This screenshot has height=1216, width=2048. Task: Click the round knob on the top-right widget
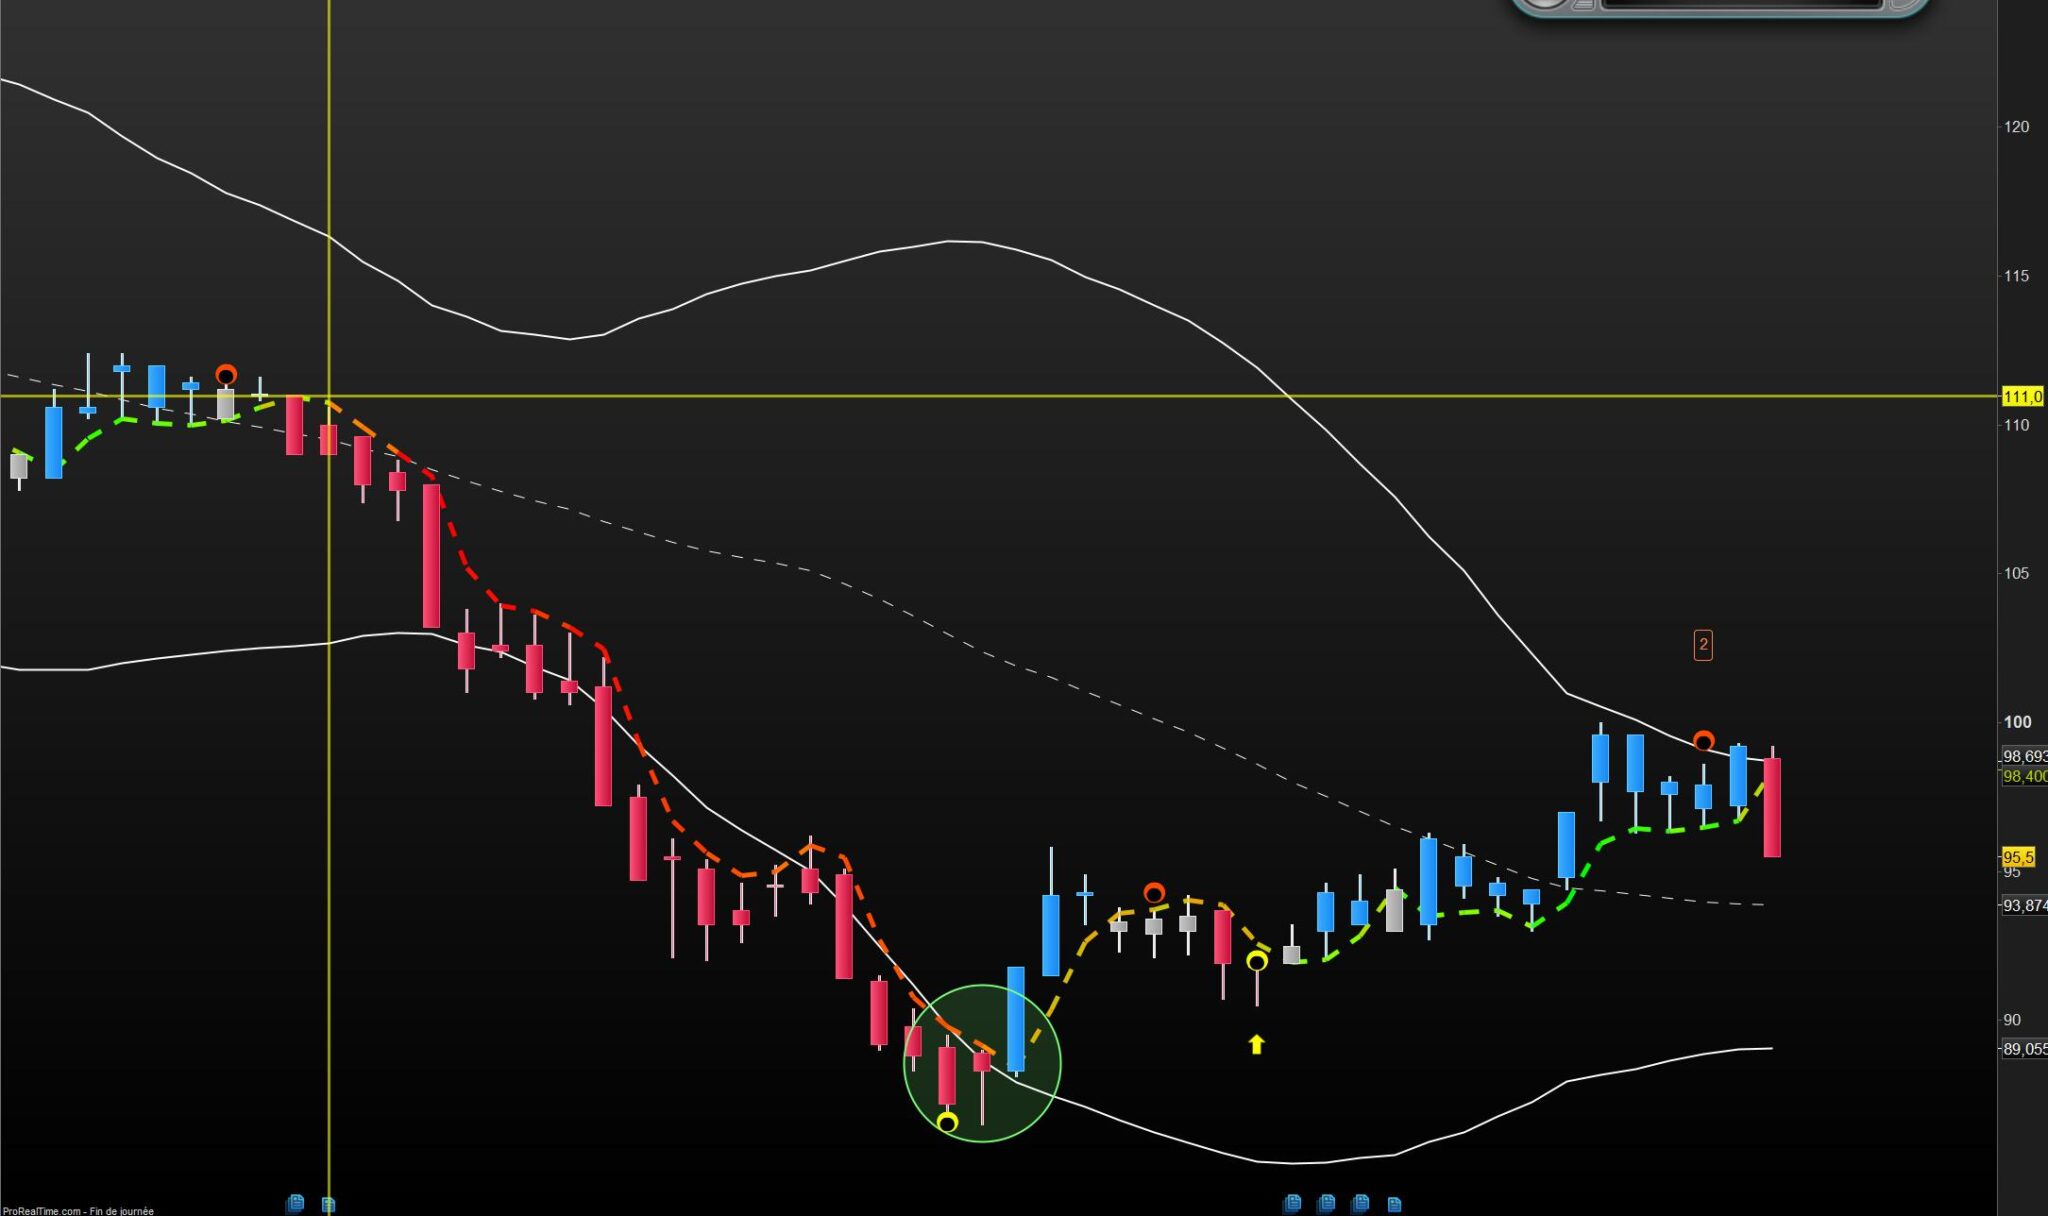[1545, 3]
